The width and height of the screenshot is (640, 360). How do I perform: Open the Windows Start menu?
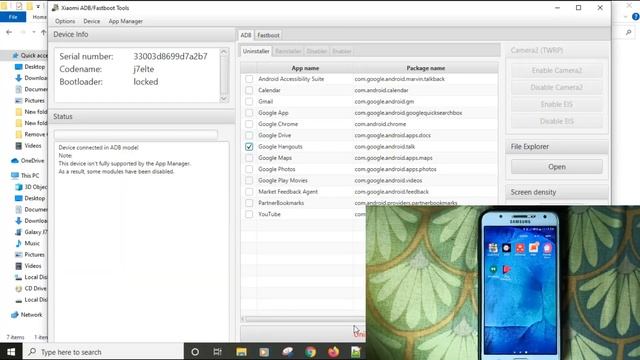click(11, 351)
